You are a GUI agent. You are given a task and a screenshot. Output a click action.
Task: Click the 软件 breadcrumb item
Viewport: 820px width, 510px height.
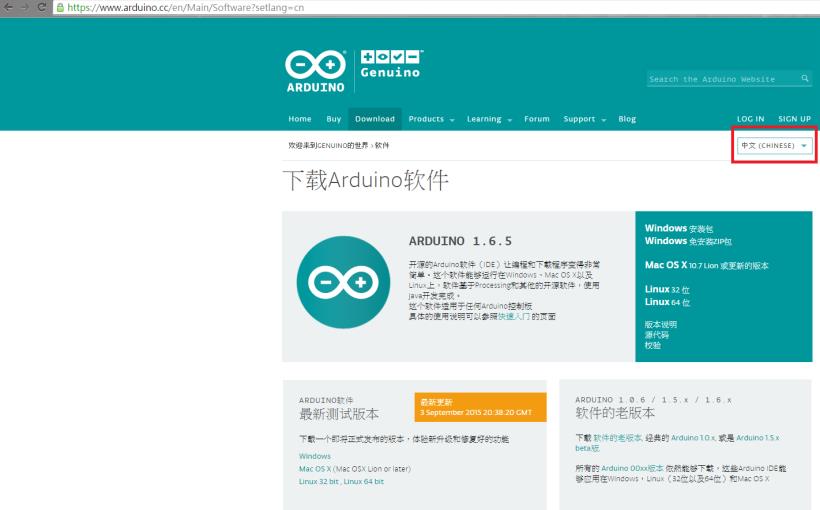(x=382, y=145)
